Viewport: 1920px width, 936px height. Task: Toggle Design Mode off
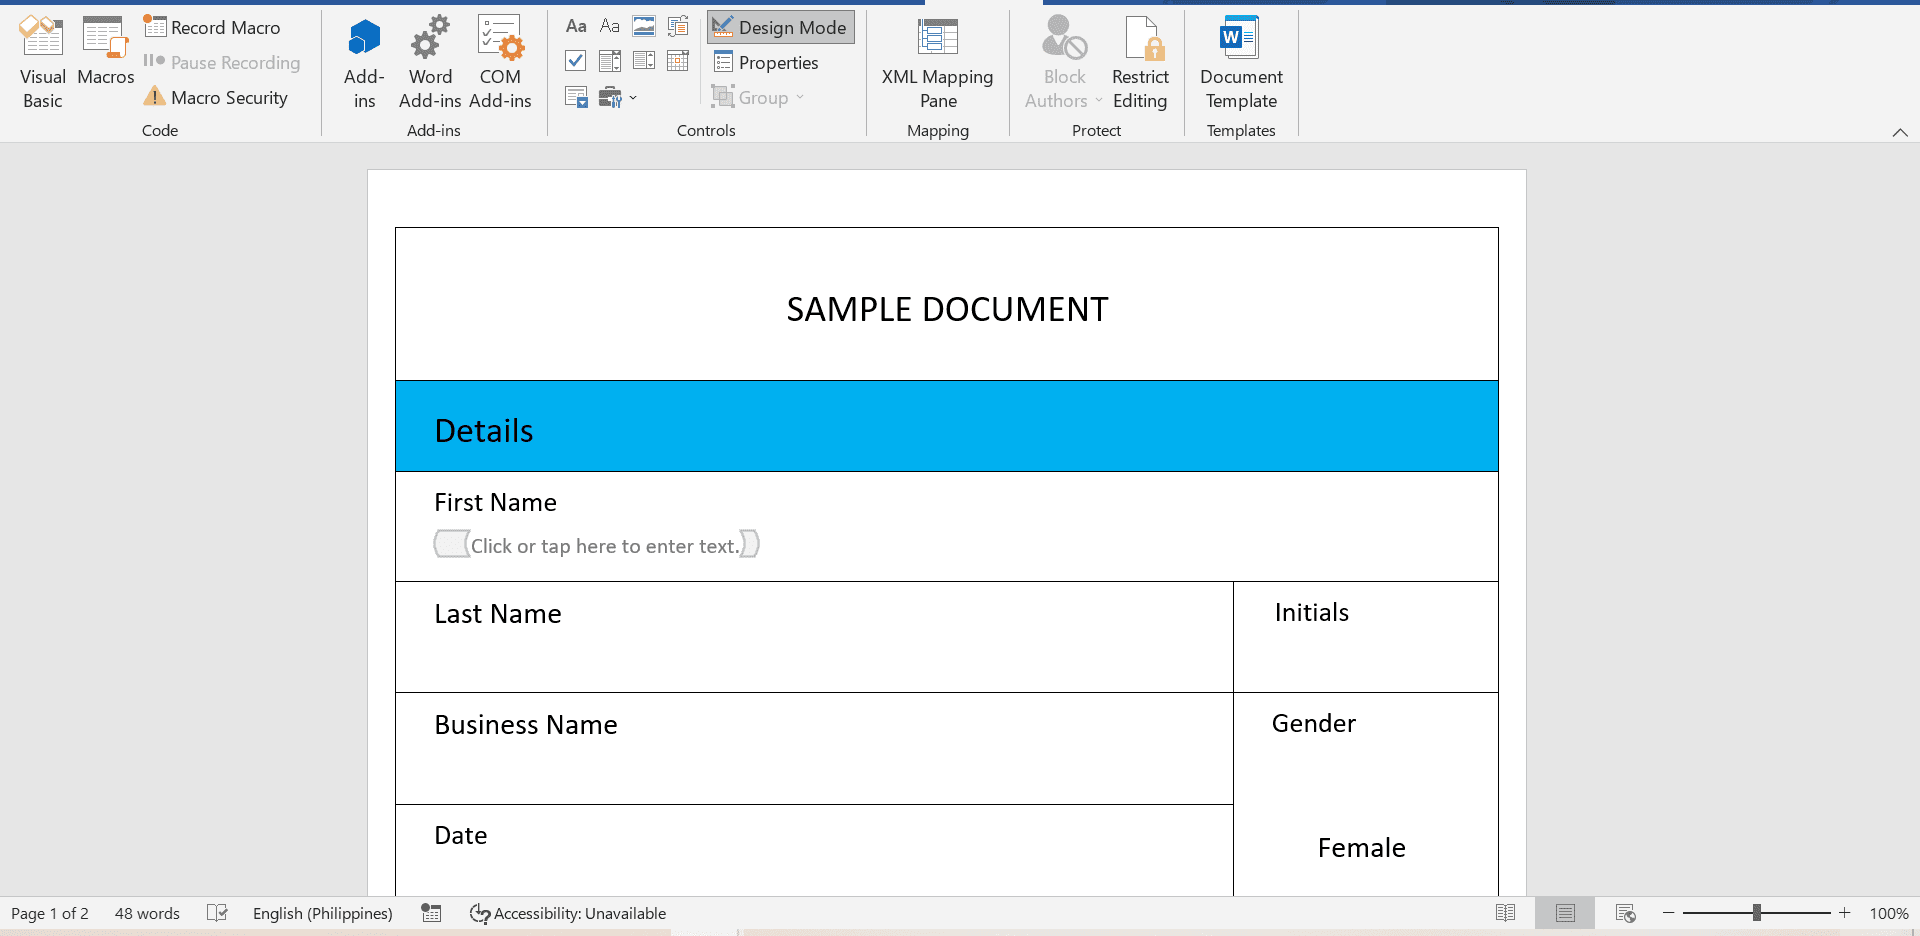pyautogui.click(x=780, y=27)
